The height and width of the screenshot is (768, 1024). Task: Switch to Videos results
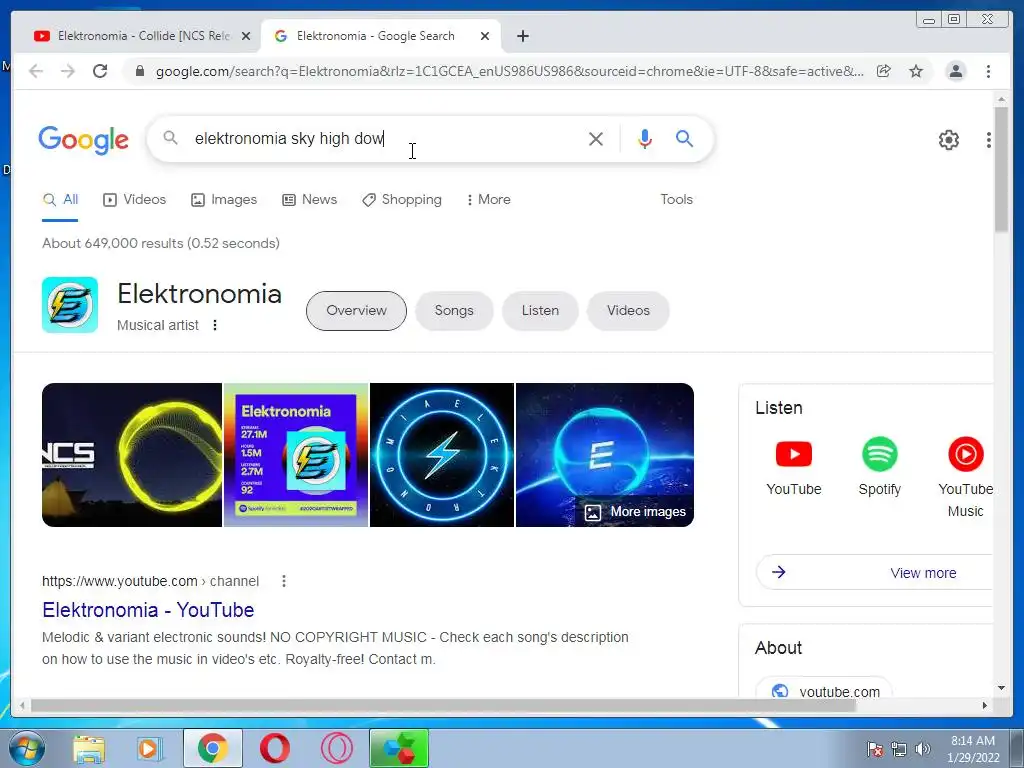[x=135, y=200]
